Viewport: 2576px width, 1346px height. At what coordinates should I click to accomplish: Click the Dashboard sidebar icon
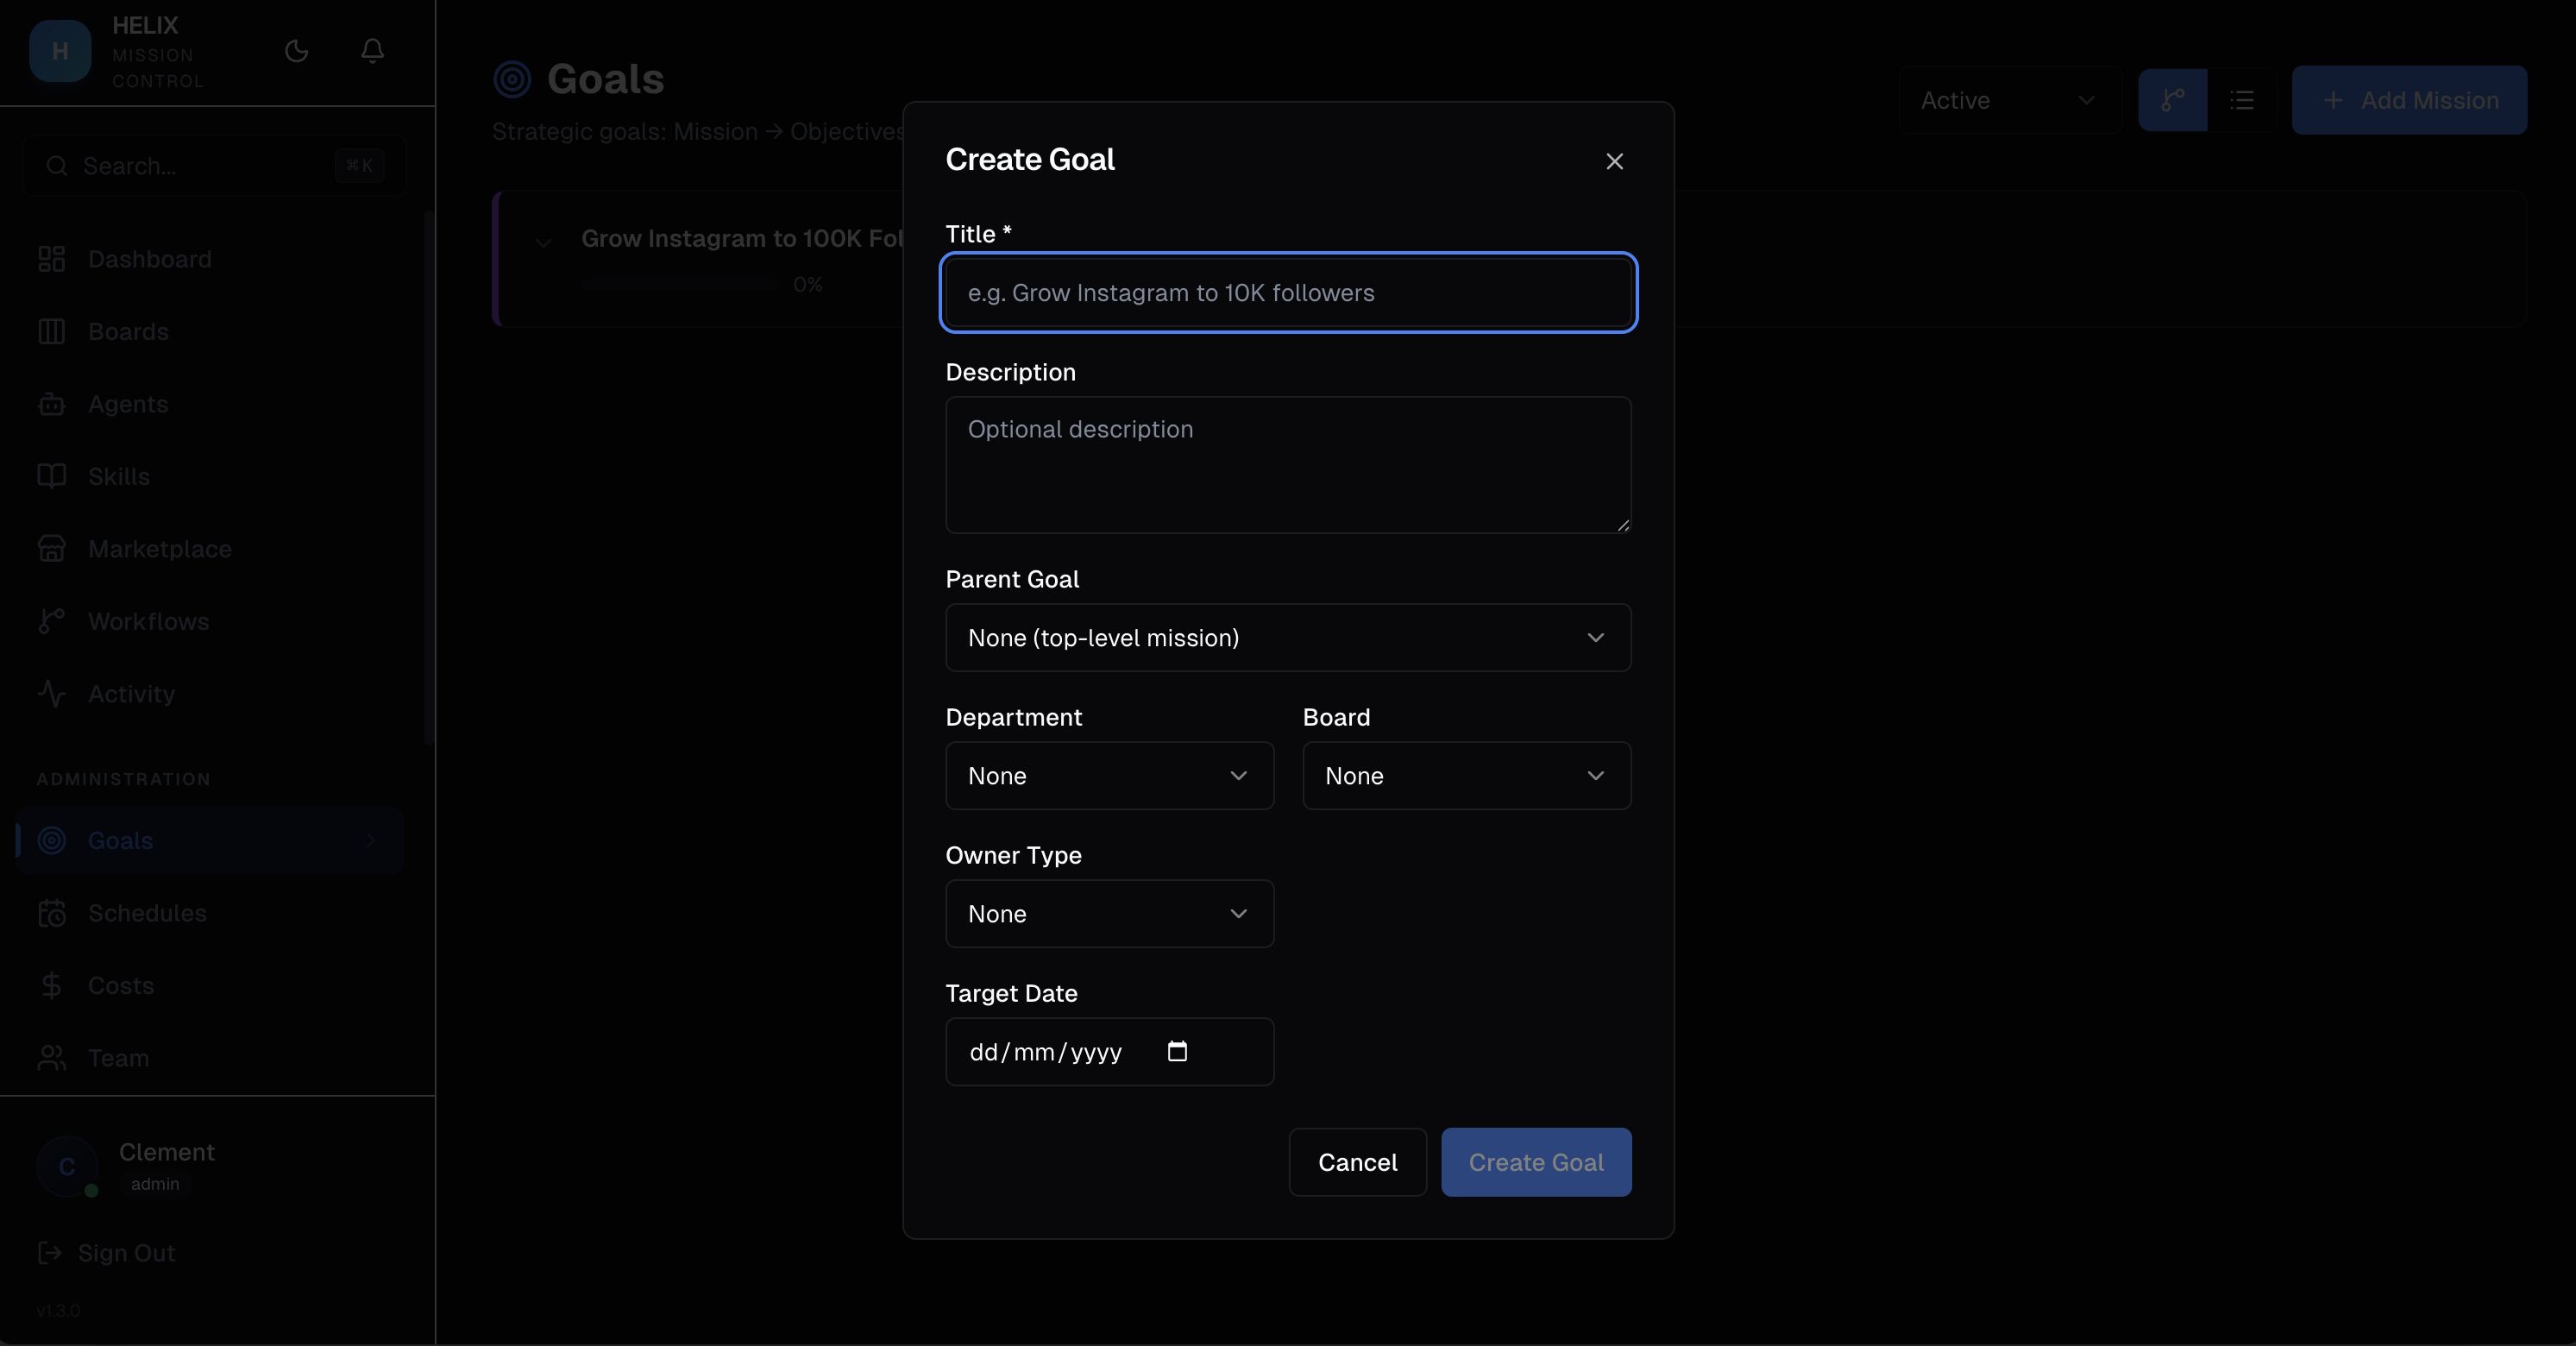tap(51, 259)
